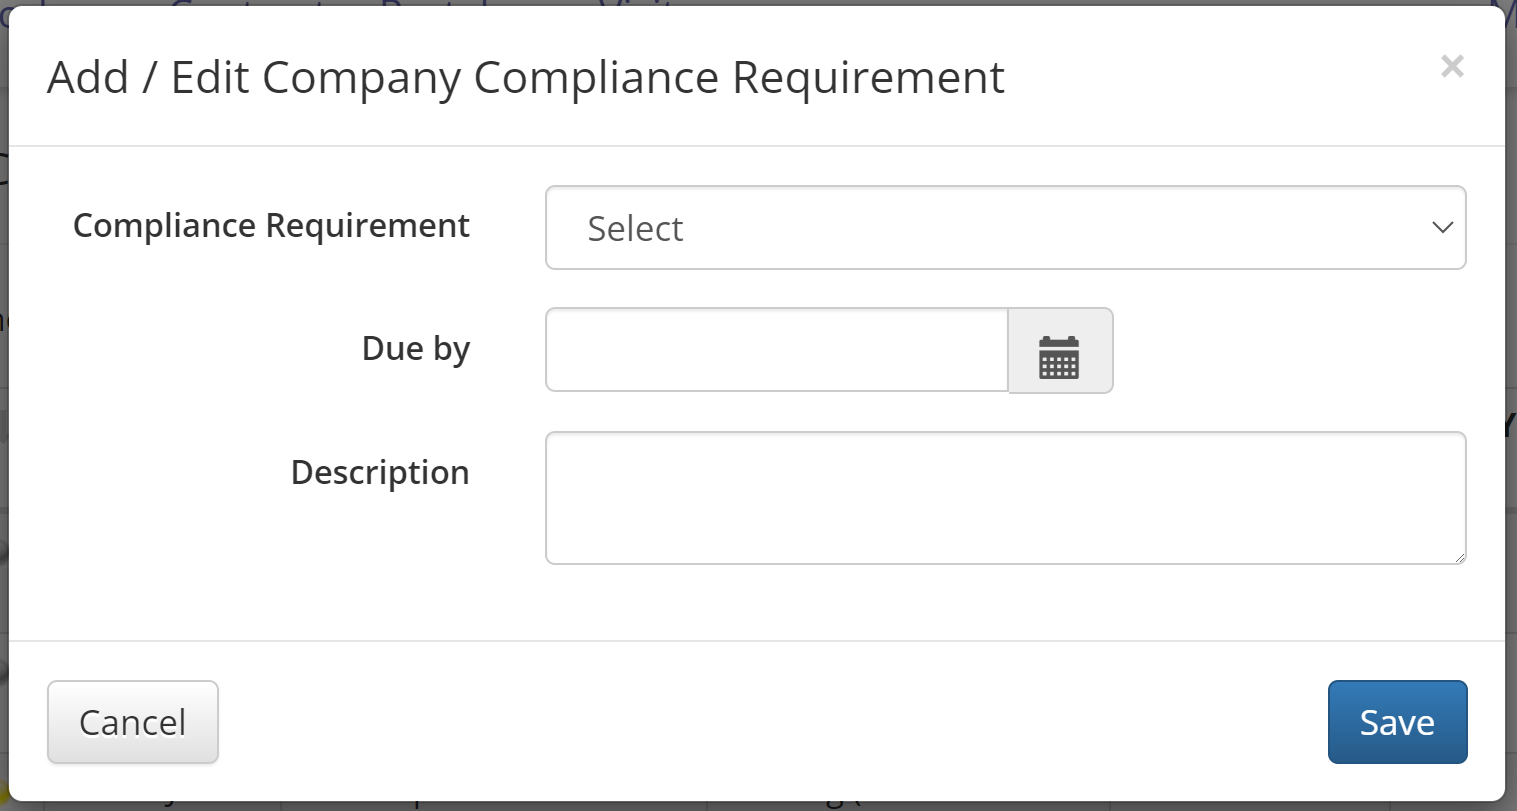
Task: Click inside the Description text box
Action: (x=1005, y=498)
